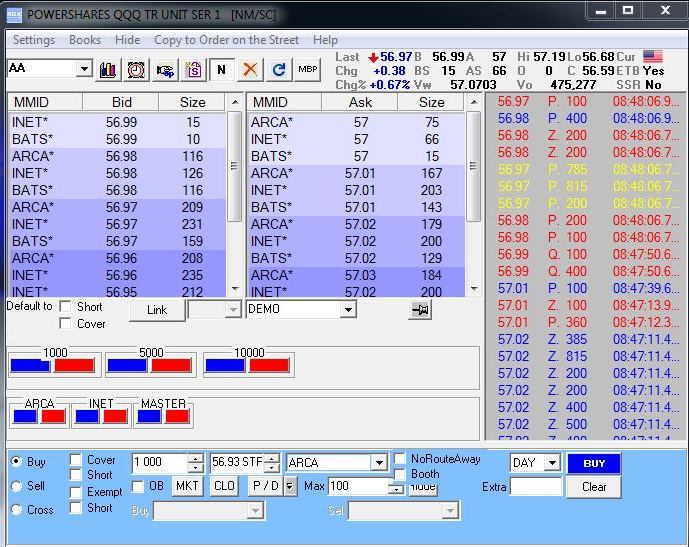Check the Booth checkbox
This screenshot has height=547, width=689.
pyautogui.click(x=399, y=474)
